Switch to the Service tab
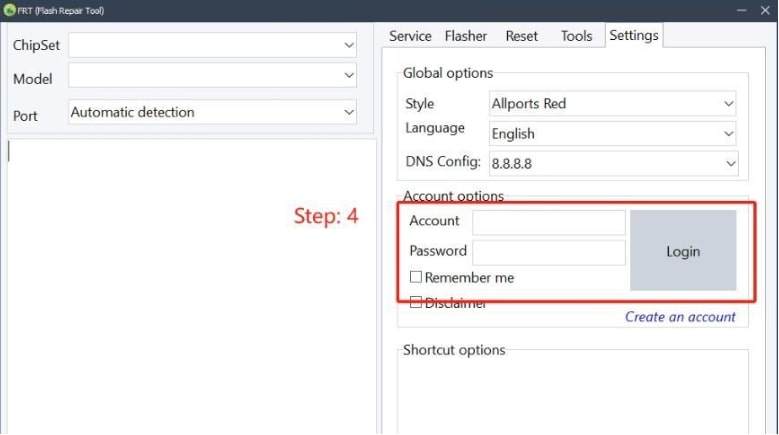Image resolution: width=779 pixels, height=435 pixels. pyautogui.click(x=410, y=36)
